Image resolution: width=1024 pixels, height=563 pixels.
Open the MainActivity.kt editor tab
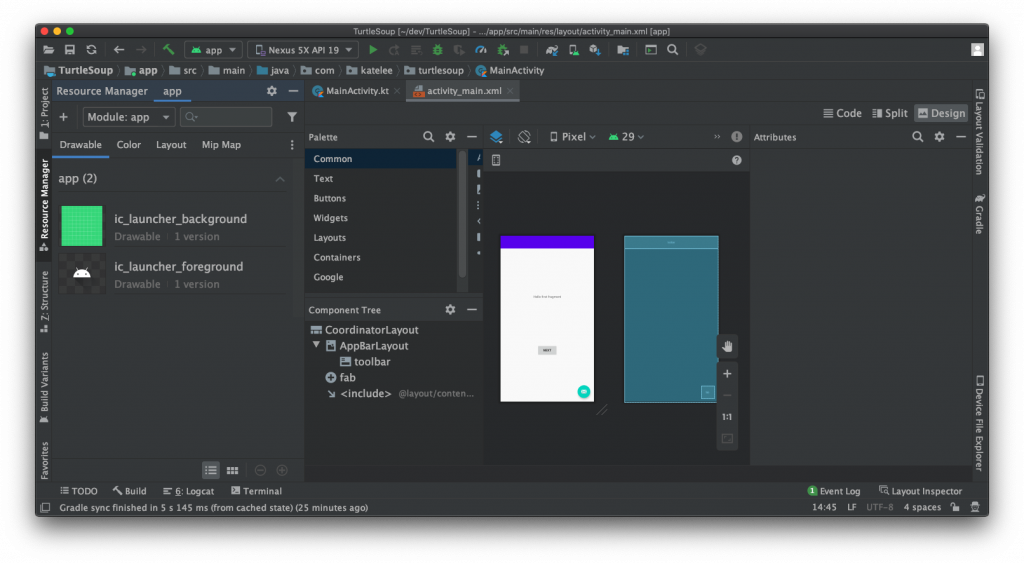coord(357,91)
